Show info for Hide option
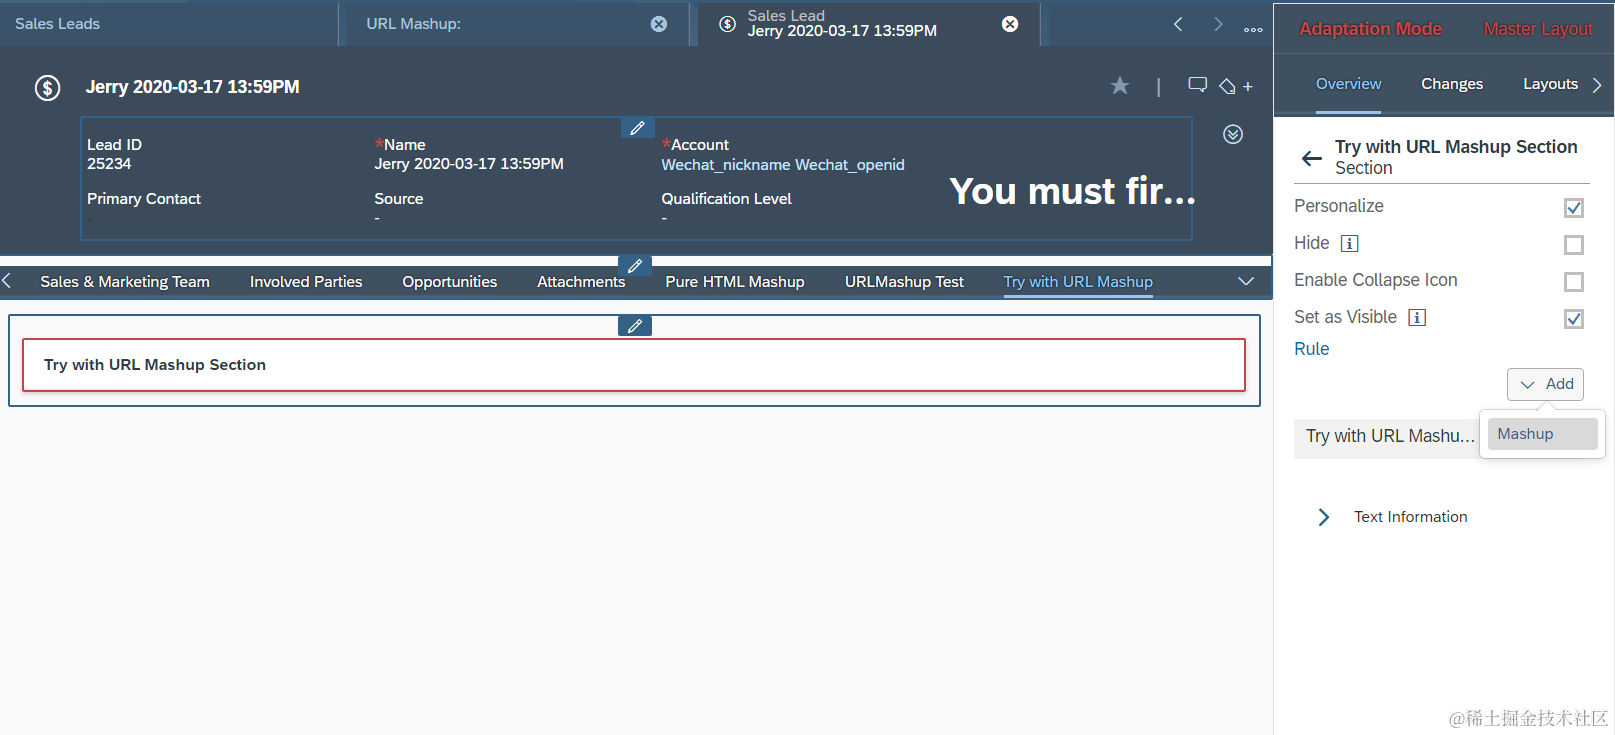This screenshot has height=735, width=1615. pyautogui.click(x=1349, y=243)
